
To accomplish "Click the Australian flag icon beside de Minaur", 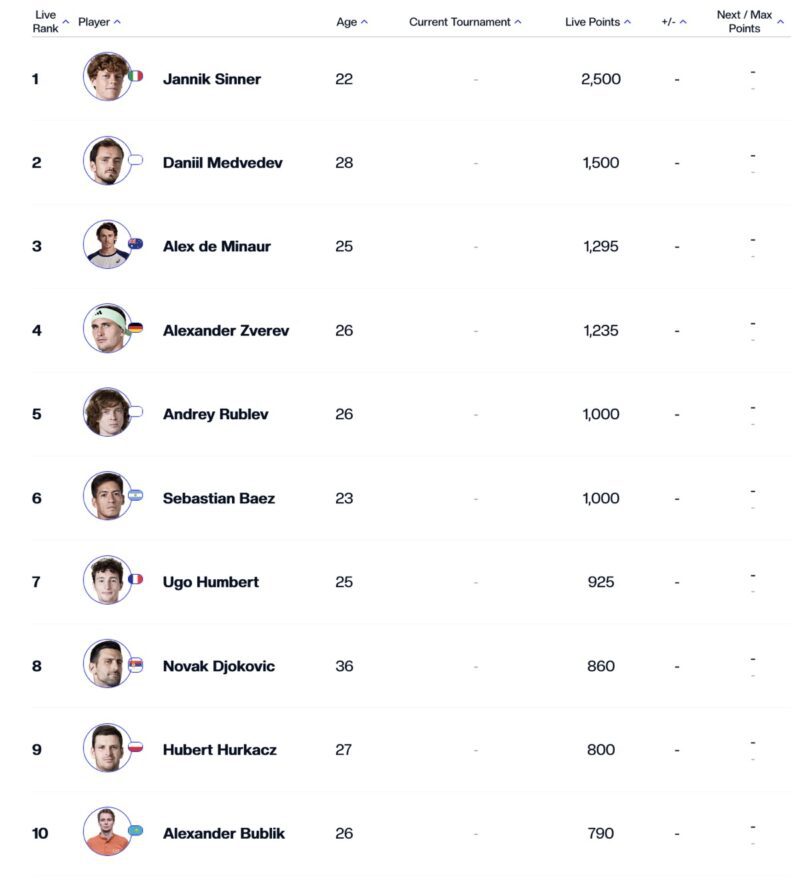I will 135,244.
